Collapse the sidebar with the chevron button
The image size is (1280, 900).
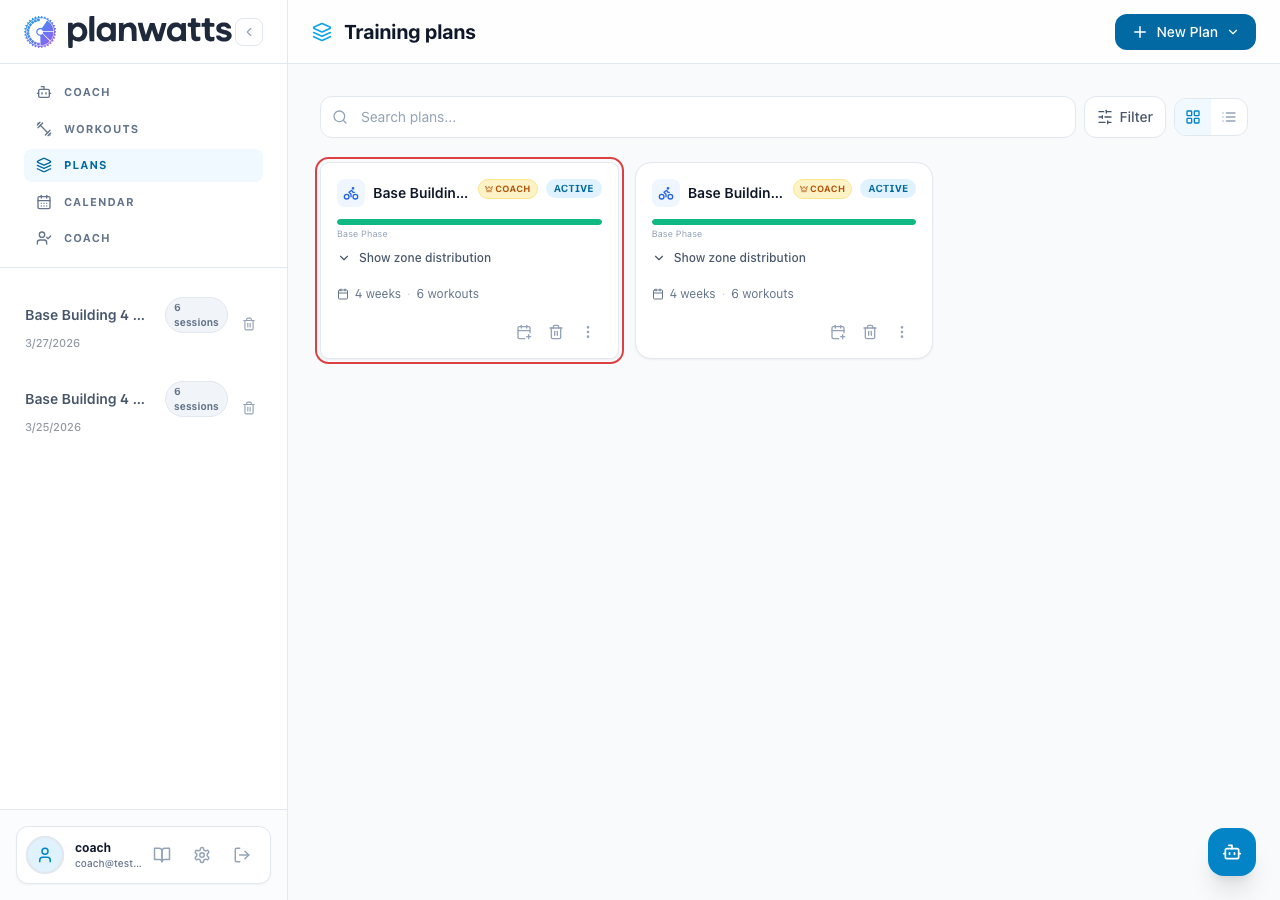pos(249,32)
